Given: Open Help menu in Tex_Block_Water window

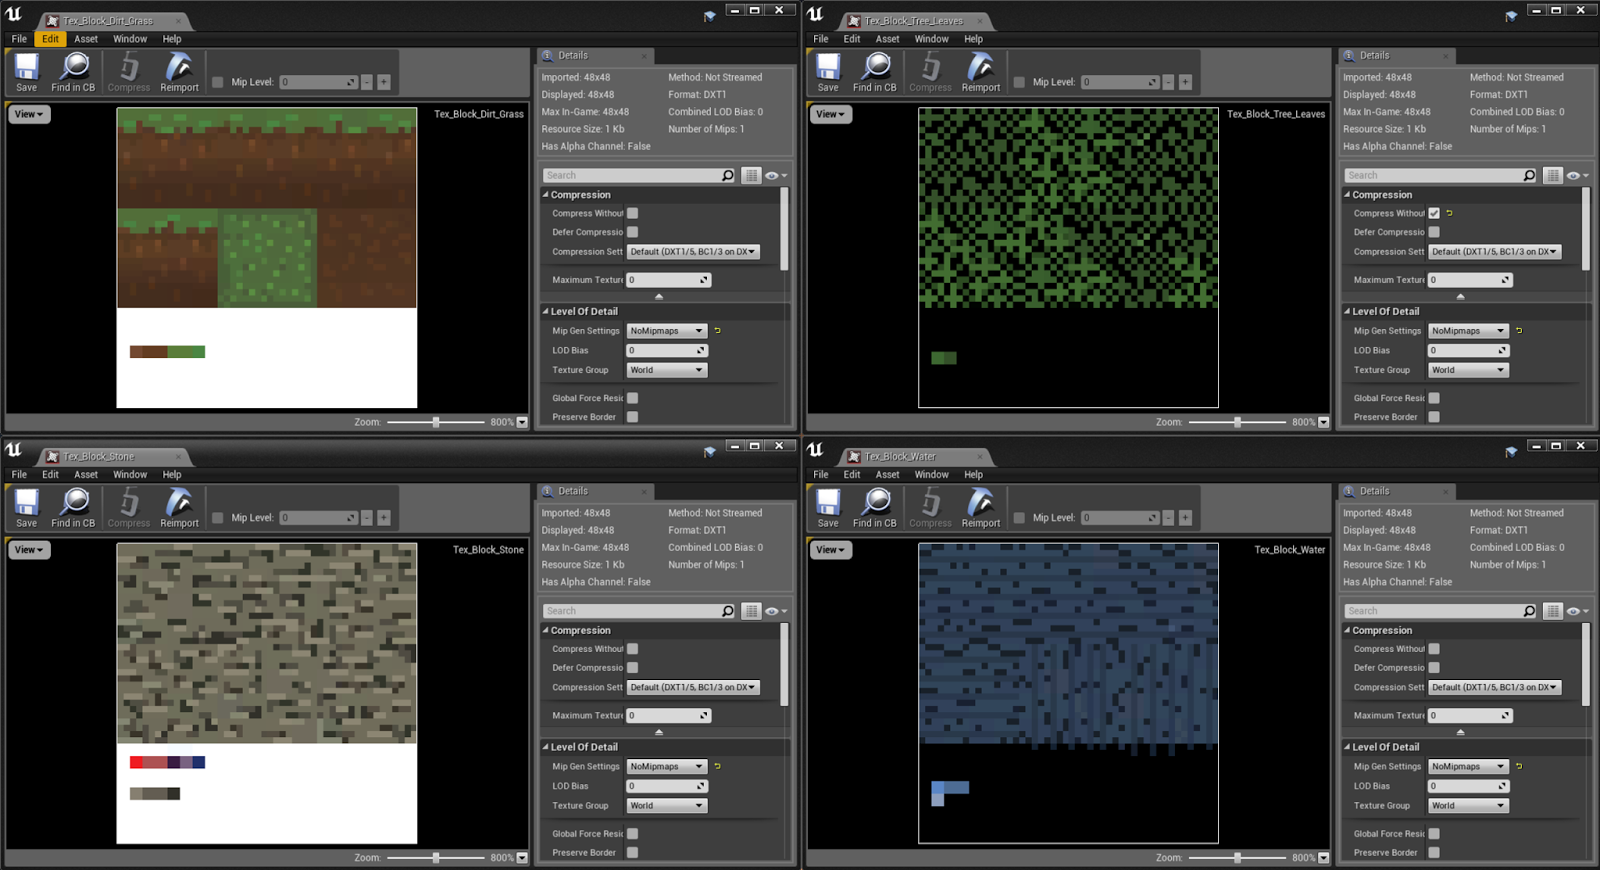Looking at the screenshot, I should (973, 475).
